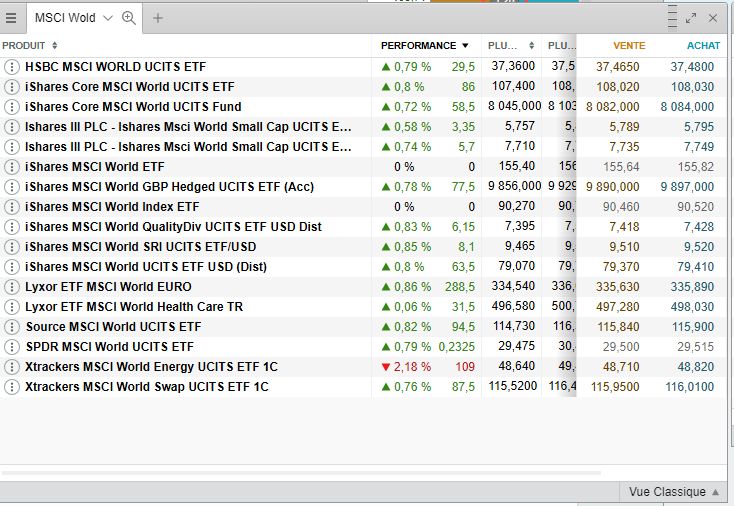Click the 2,18 % negative performance value
Screen dimensions: 734x506
click(412, 367)
